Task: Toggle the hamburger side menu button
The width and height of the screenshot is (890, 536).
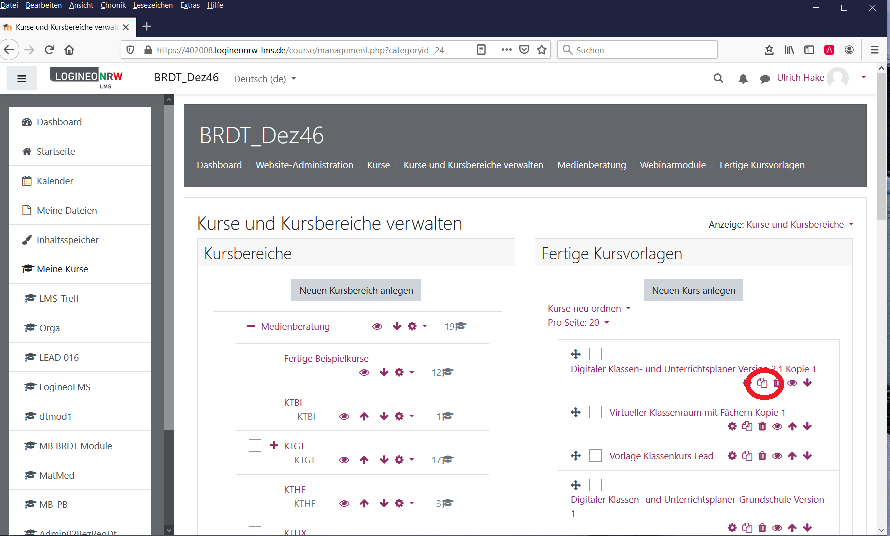Action: pos(22,78)
